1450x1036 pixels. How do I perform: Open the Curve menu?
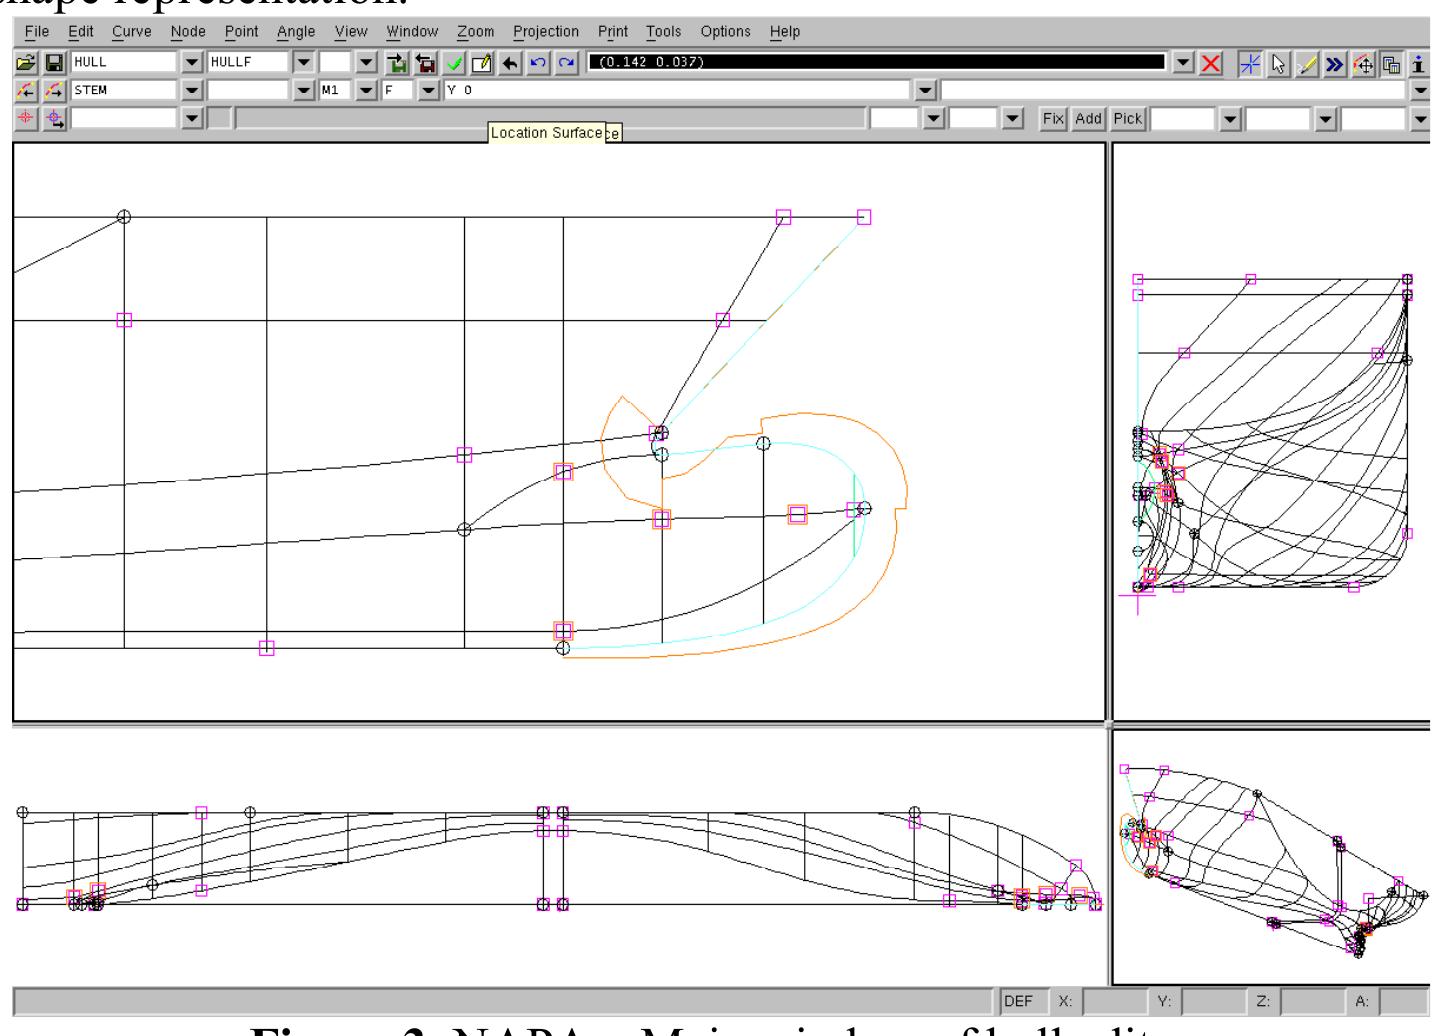[x=132, y=31]
